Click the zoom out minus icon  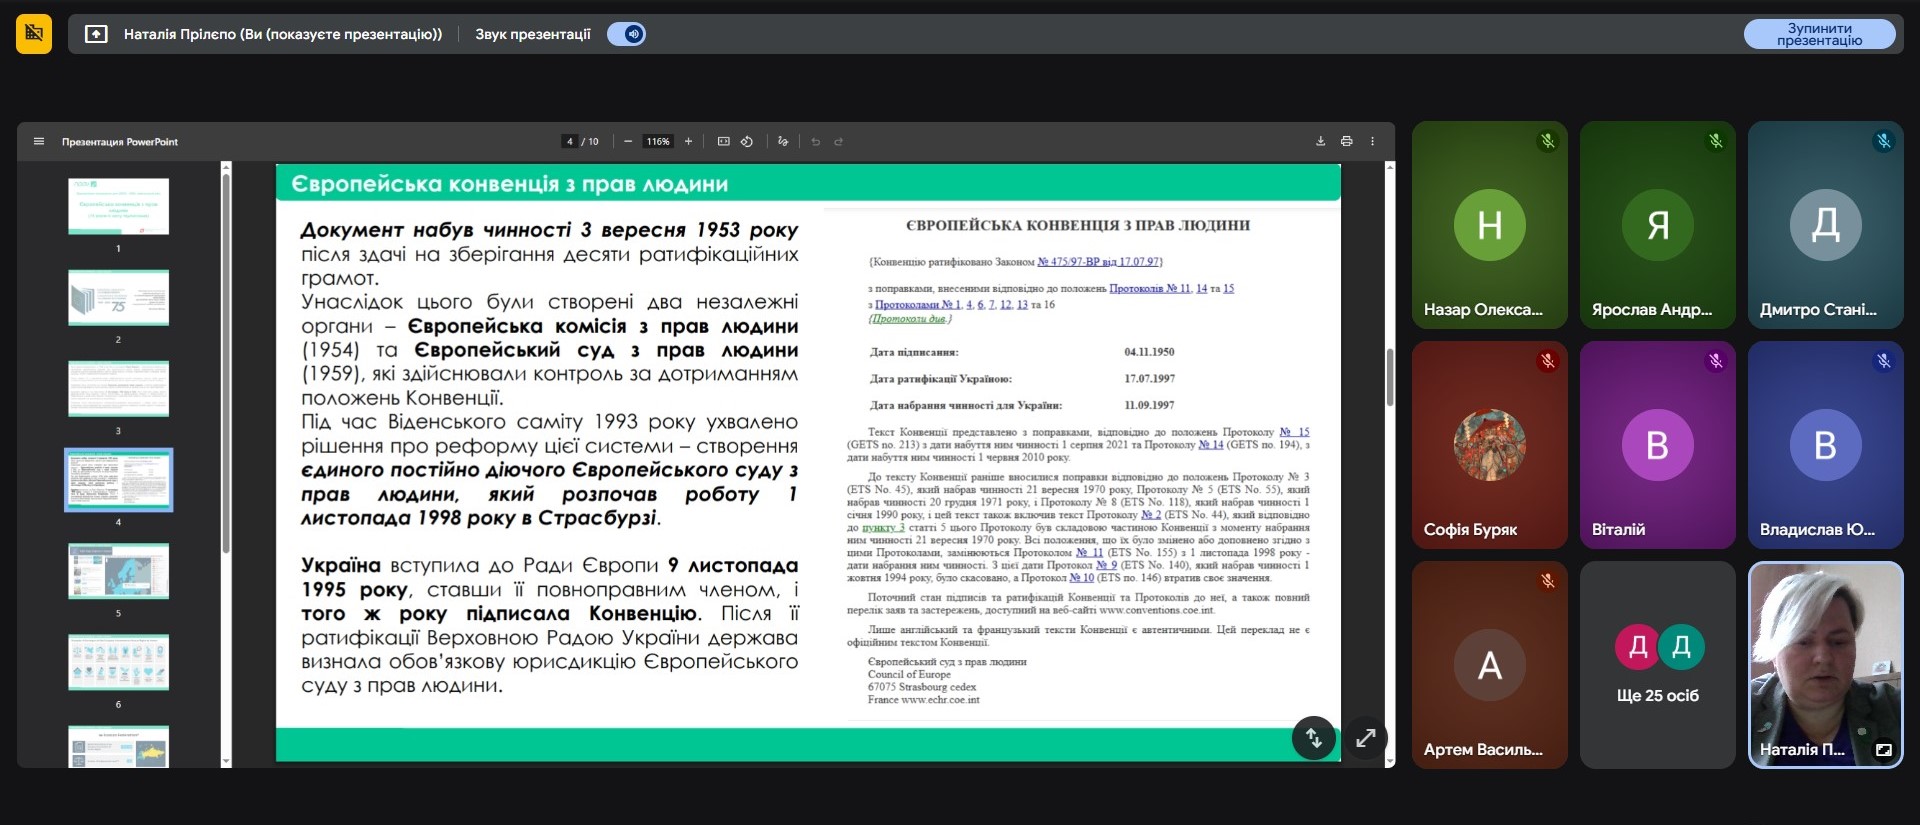click(628, 142)
